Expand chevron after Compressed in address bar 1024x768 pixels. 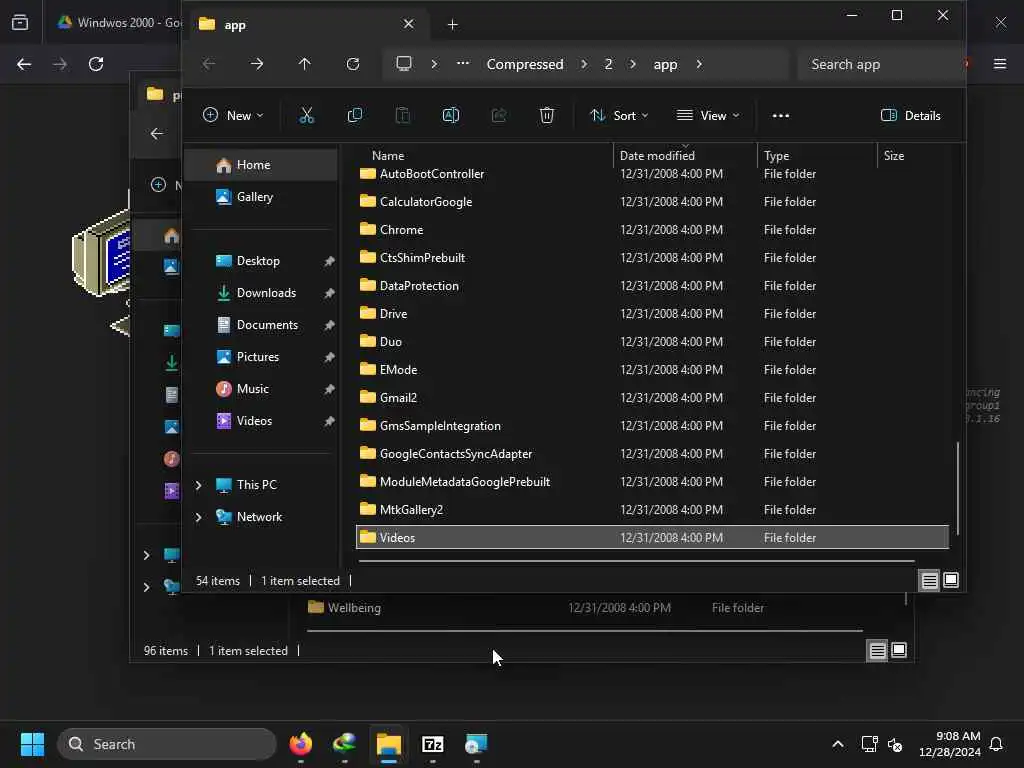(584, 64)
